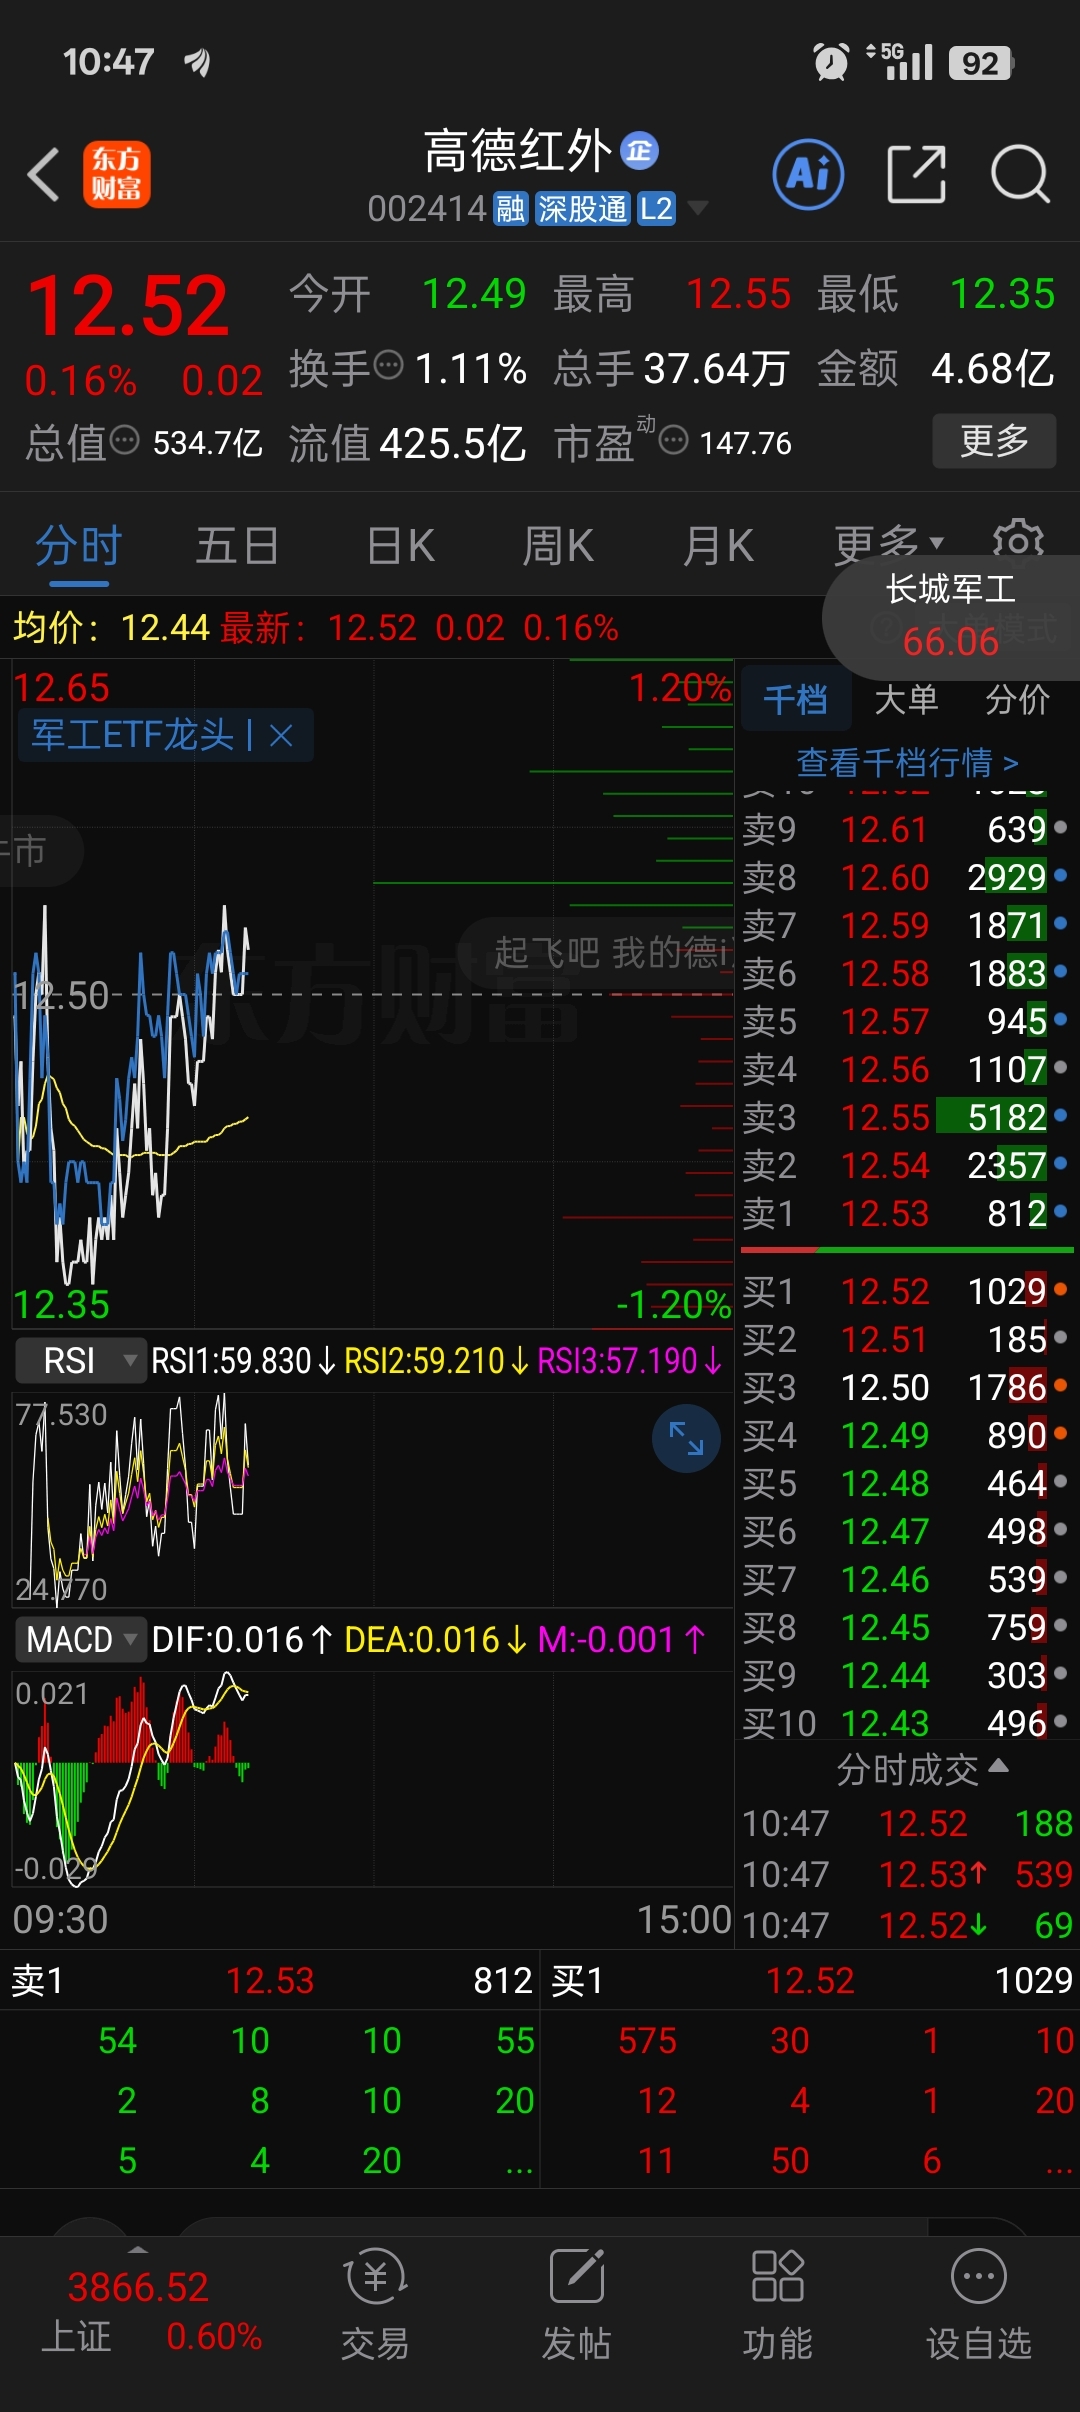Tap the info icon next to 总值

(124, 439)
